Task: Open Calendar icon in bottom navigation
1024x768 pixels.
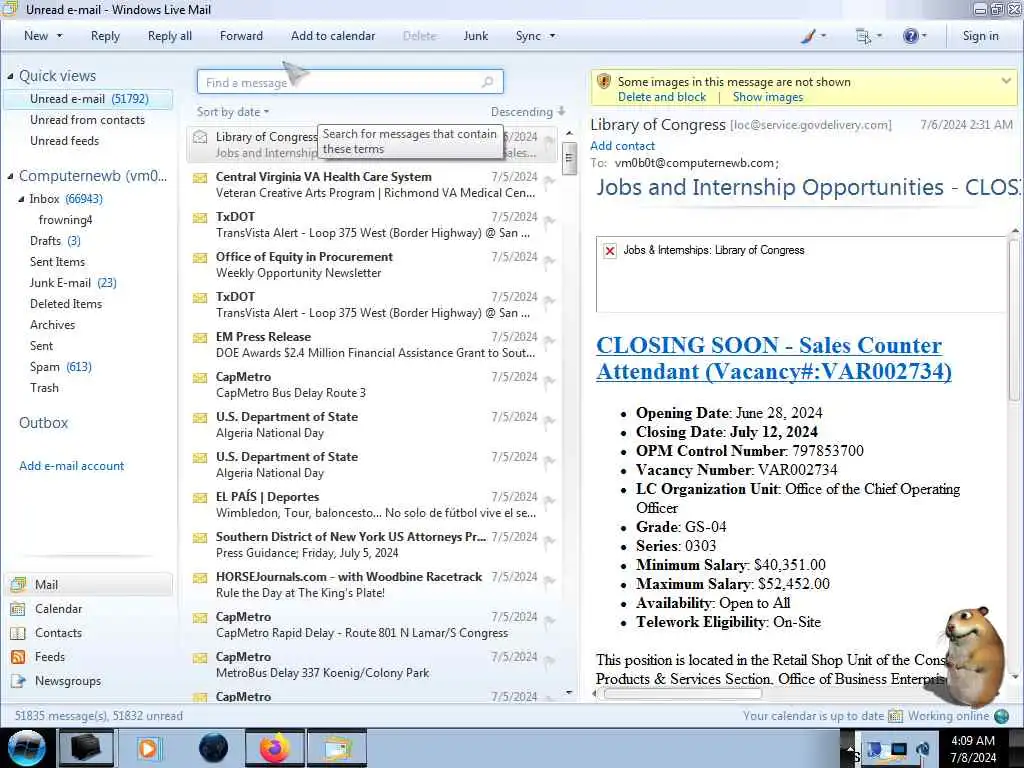Action: pos(18,609)
